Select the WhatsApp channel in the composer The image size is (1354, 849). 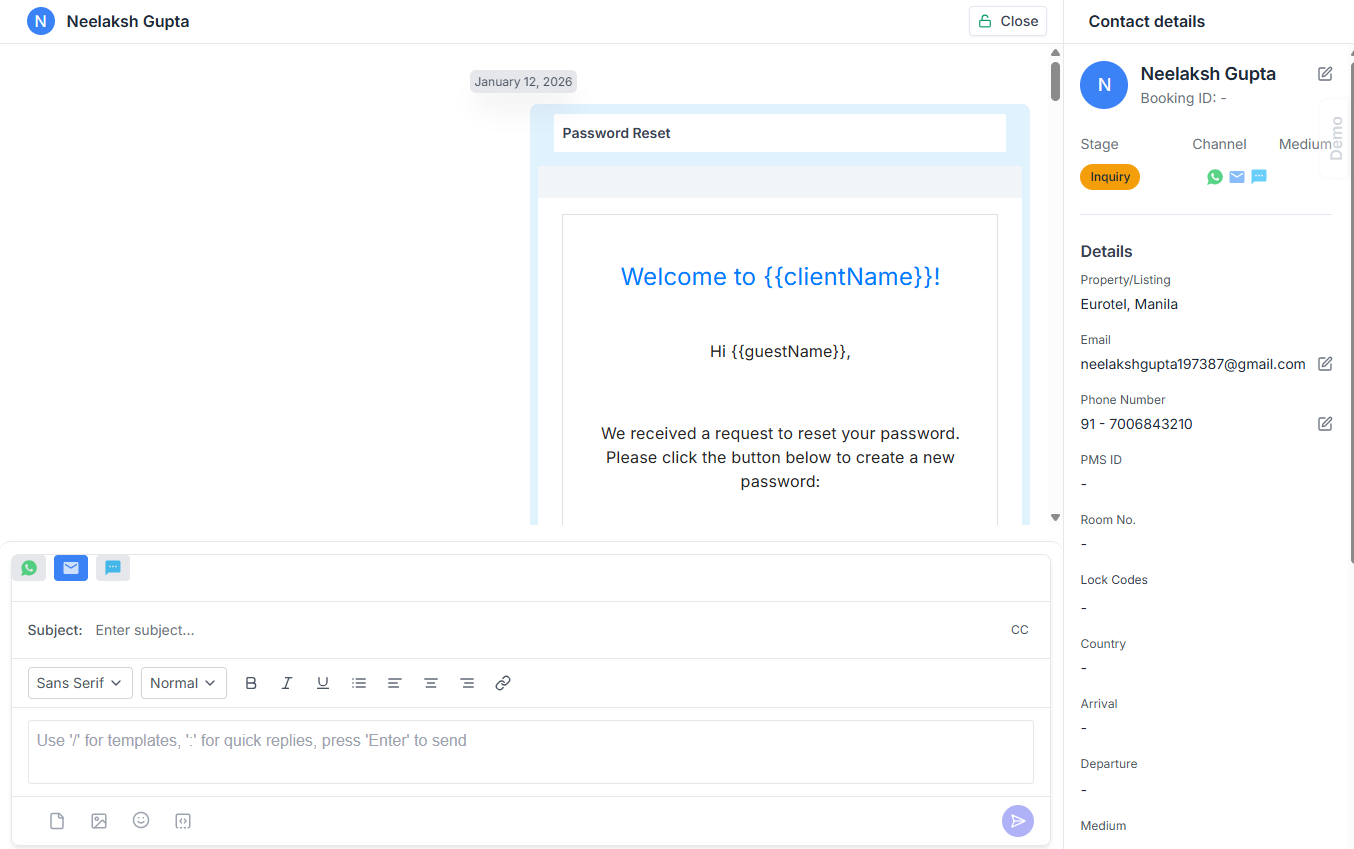coord(29,567)
